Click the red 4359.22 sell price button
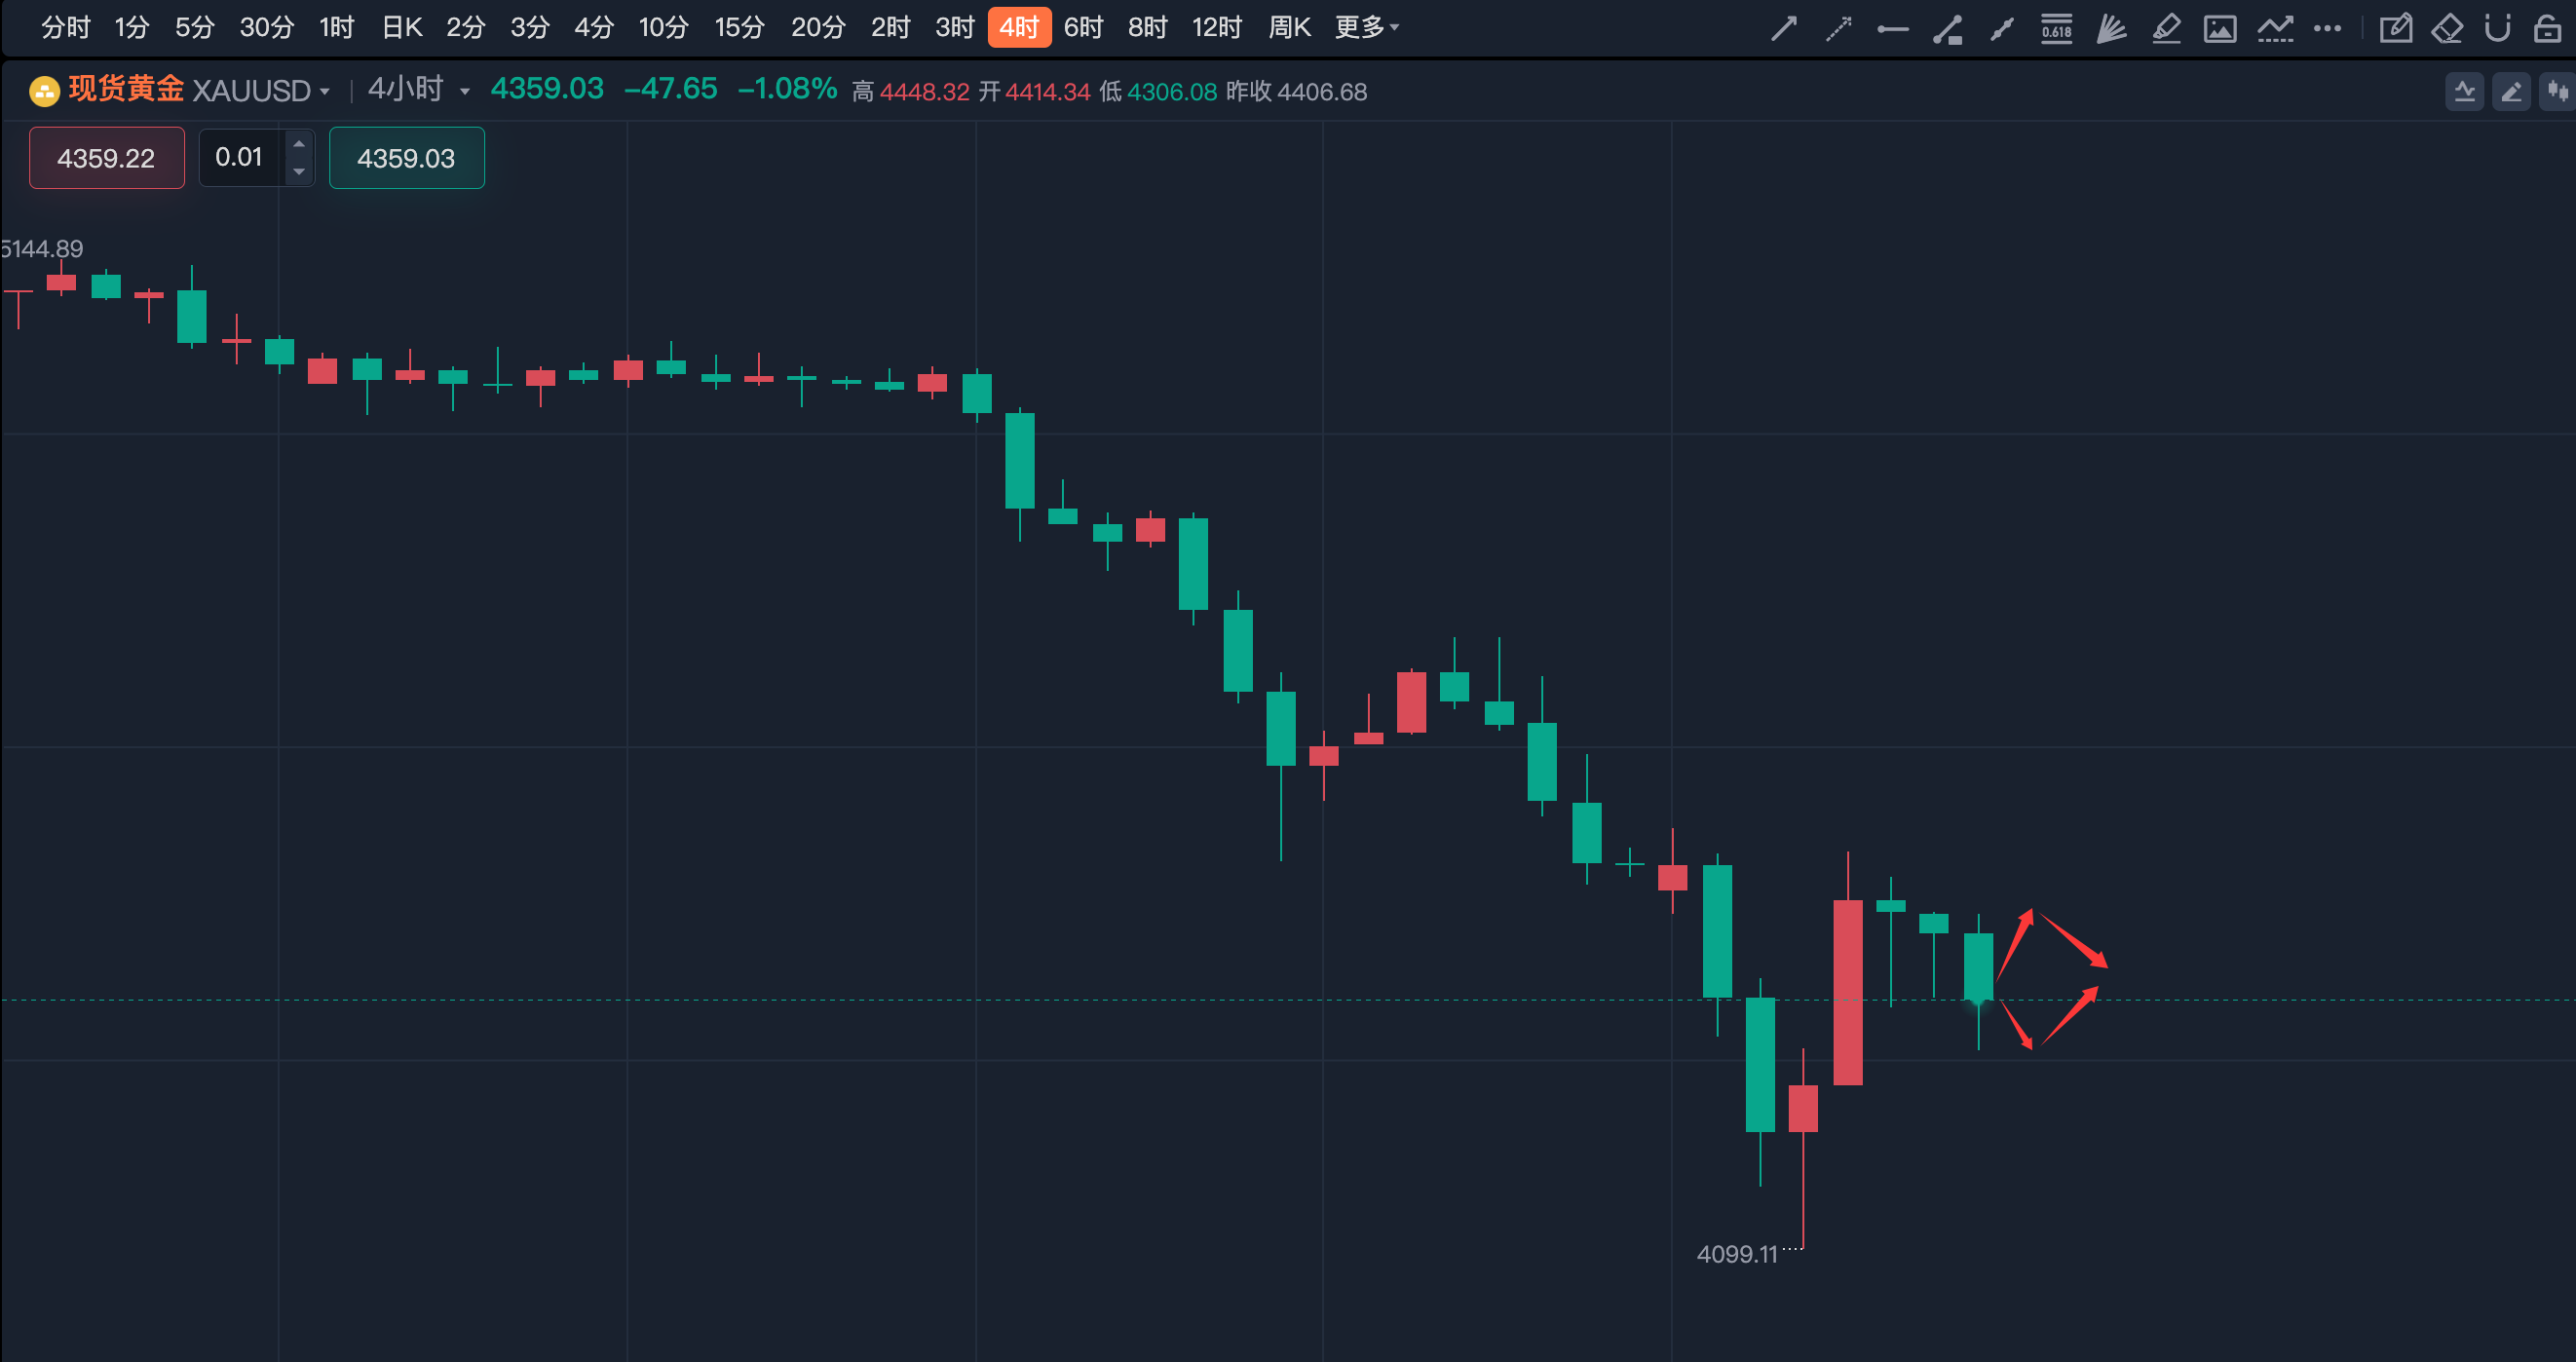The width and height of the screenshot is (2576, 1362). [x=106, y=158]
